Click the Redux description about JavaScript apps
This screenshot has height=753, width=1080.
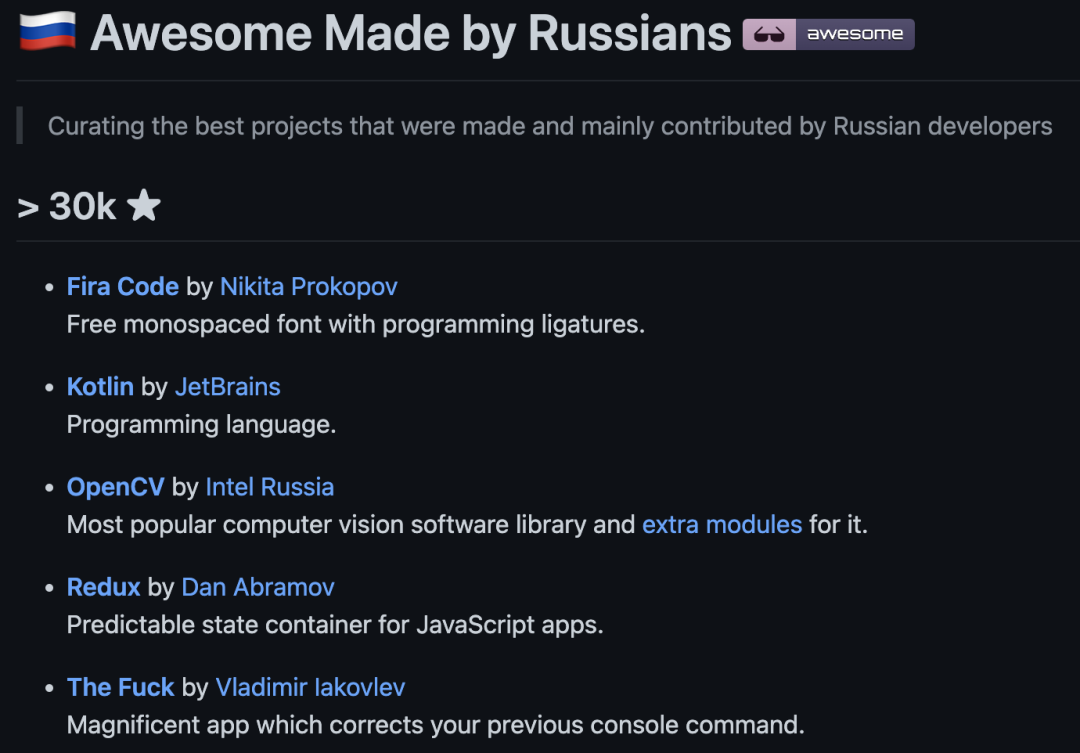(335, 625)
